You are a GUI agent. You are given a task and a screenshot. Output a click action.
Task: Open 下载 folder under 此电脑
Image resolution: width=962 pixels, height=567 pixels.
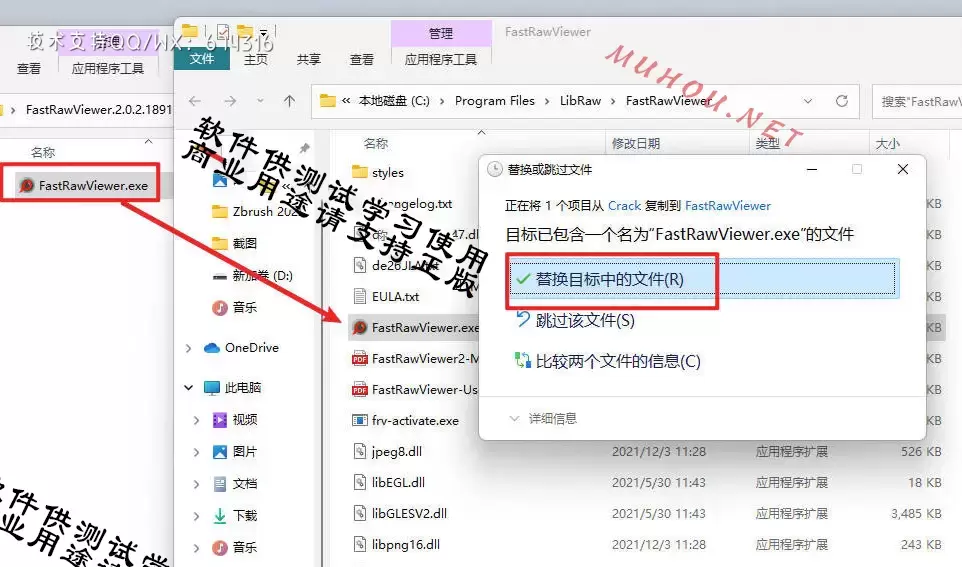click(235, 515)
